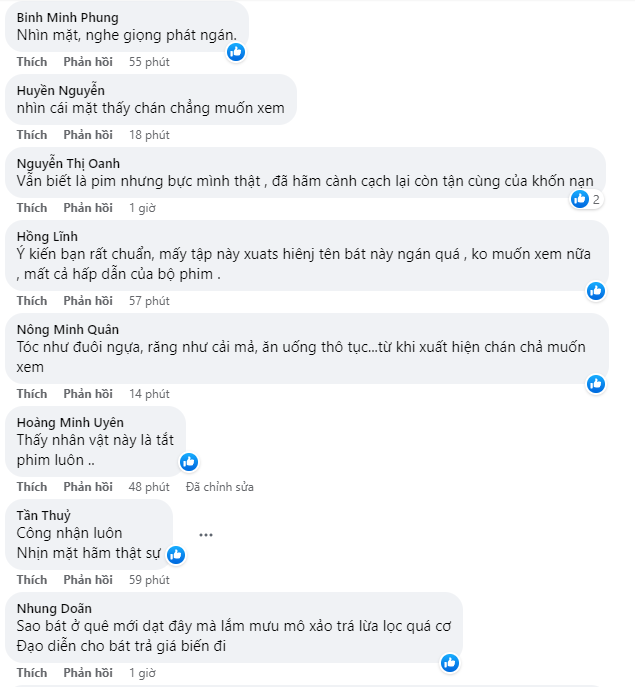The image size is (635, 687).
Task: Open three-dot options next to Tân Thuỷ's comment
Action: (x=206, y=534)
